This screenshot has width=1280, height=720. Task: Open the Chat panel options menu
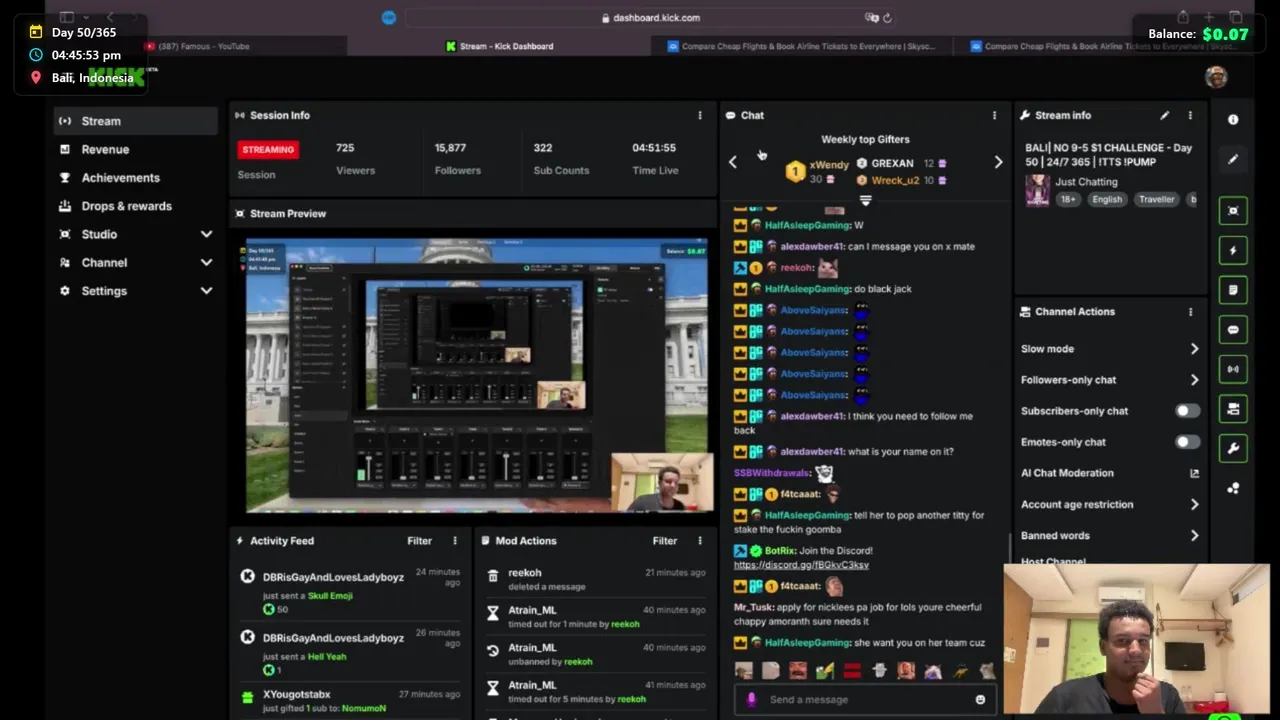[994, 115]
